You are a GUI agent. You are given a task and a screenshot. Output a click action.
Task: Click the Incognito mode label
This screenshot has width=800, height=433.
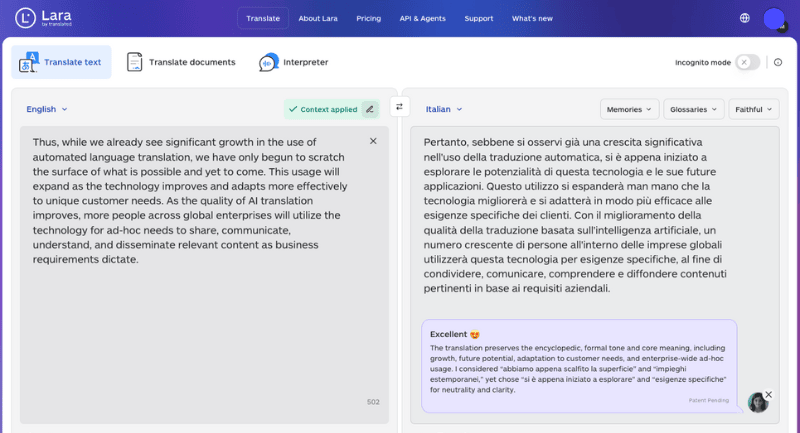703,62
